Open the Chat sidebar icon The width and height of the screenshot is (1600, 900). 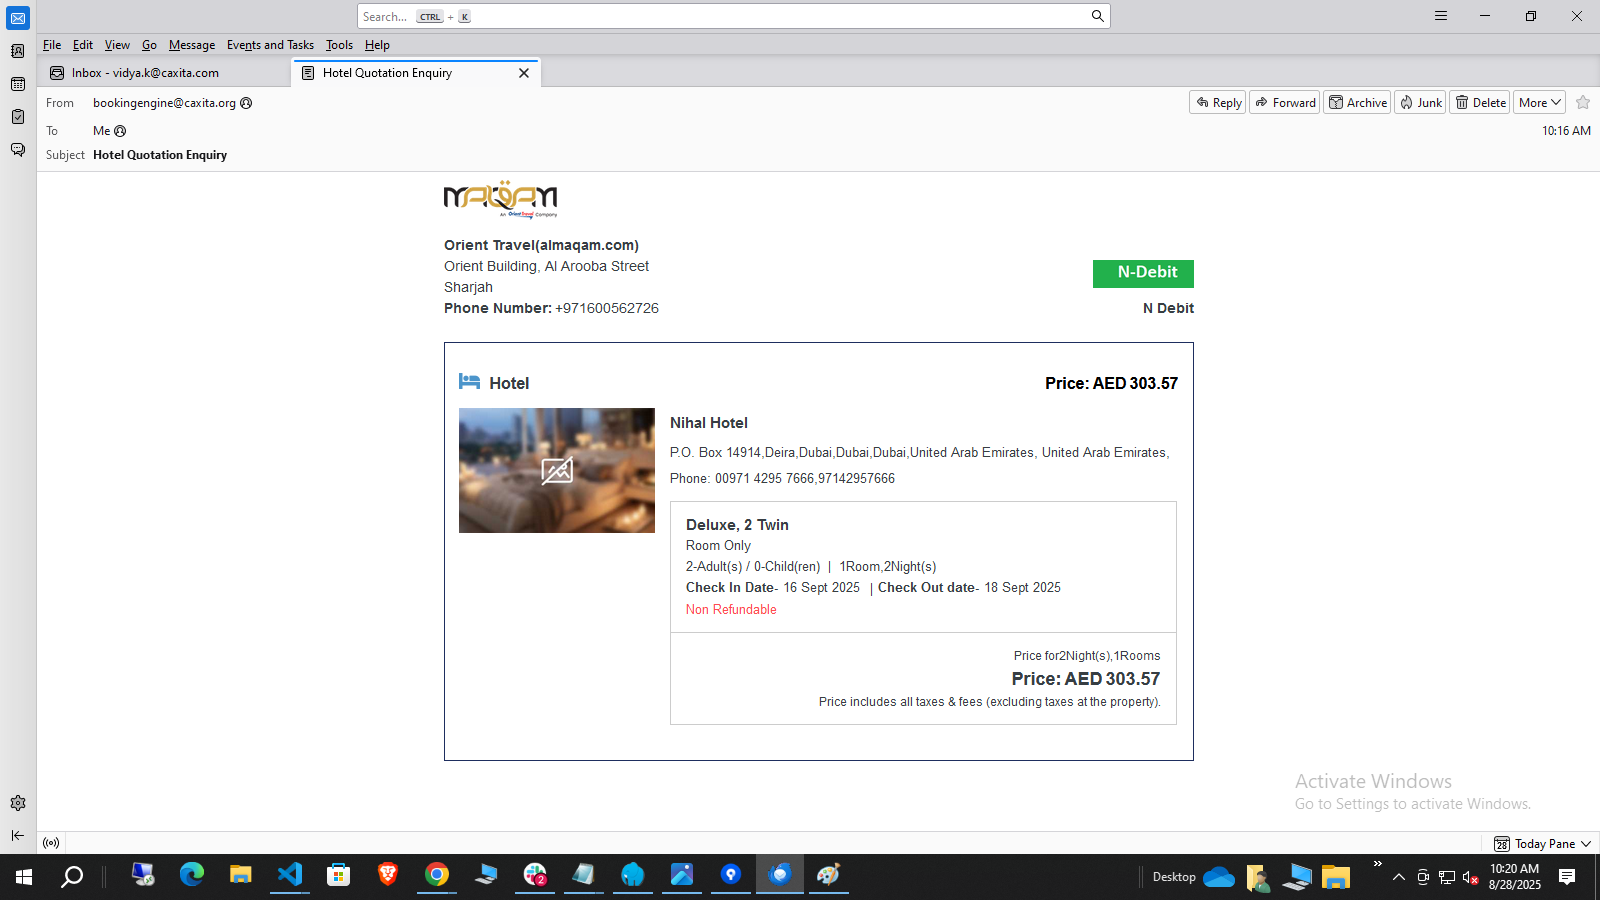[18, 150]
